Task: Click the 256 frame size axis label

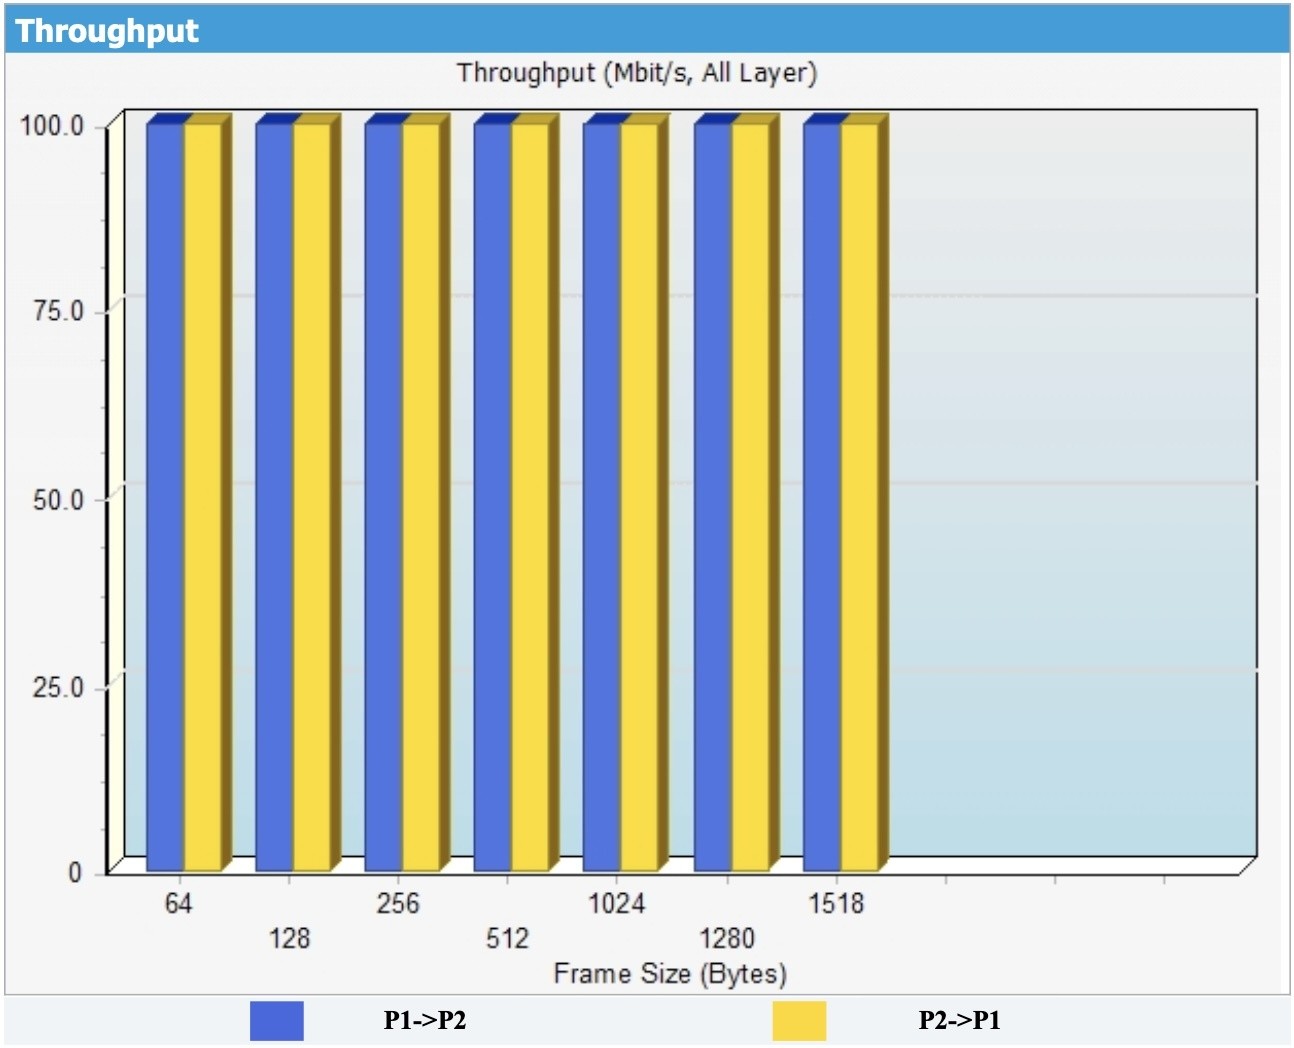Action: [397, 904]
